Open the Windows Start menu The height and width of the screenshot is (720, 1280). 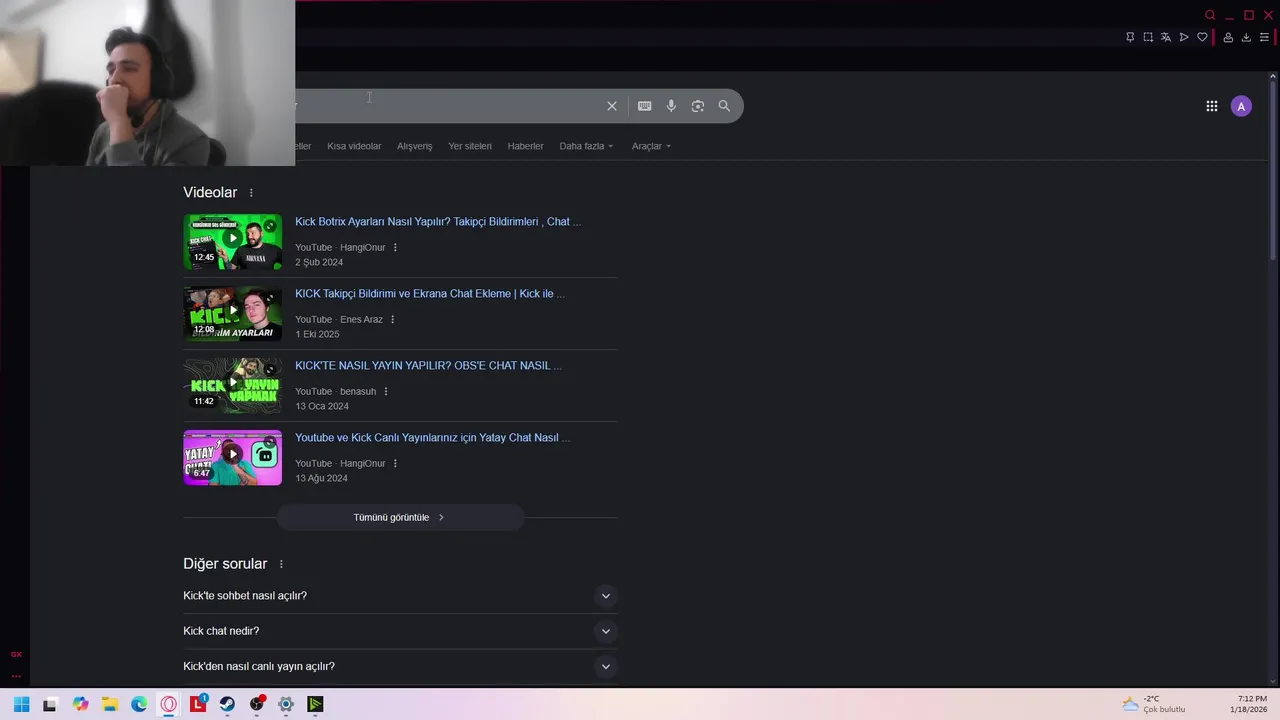21,704
